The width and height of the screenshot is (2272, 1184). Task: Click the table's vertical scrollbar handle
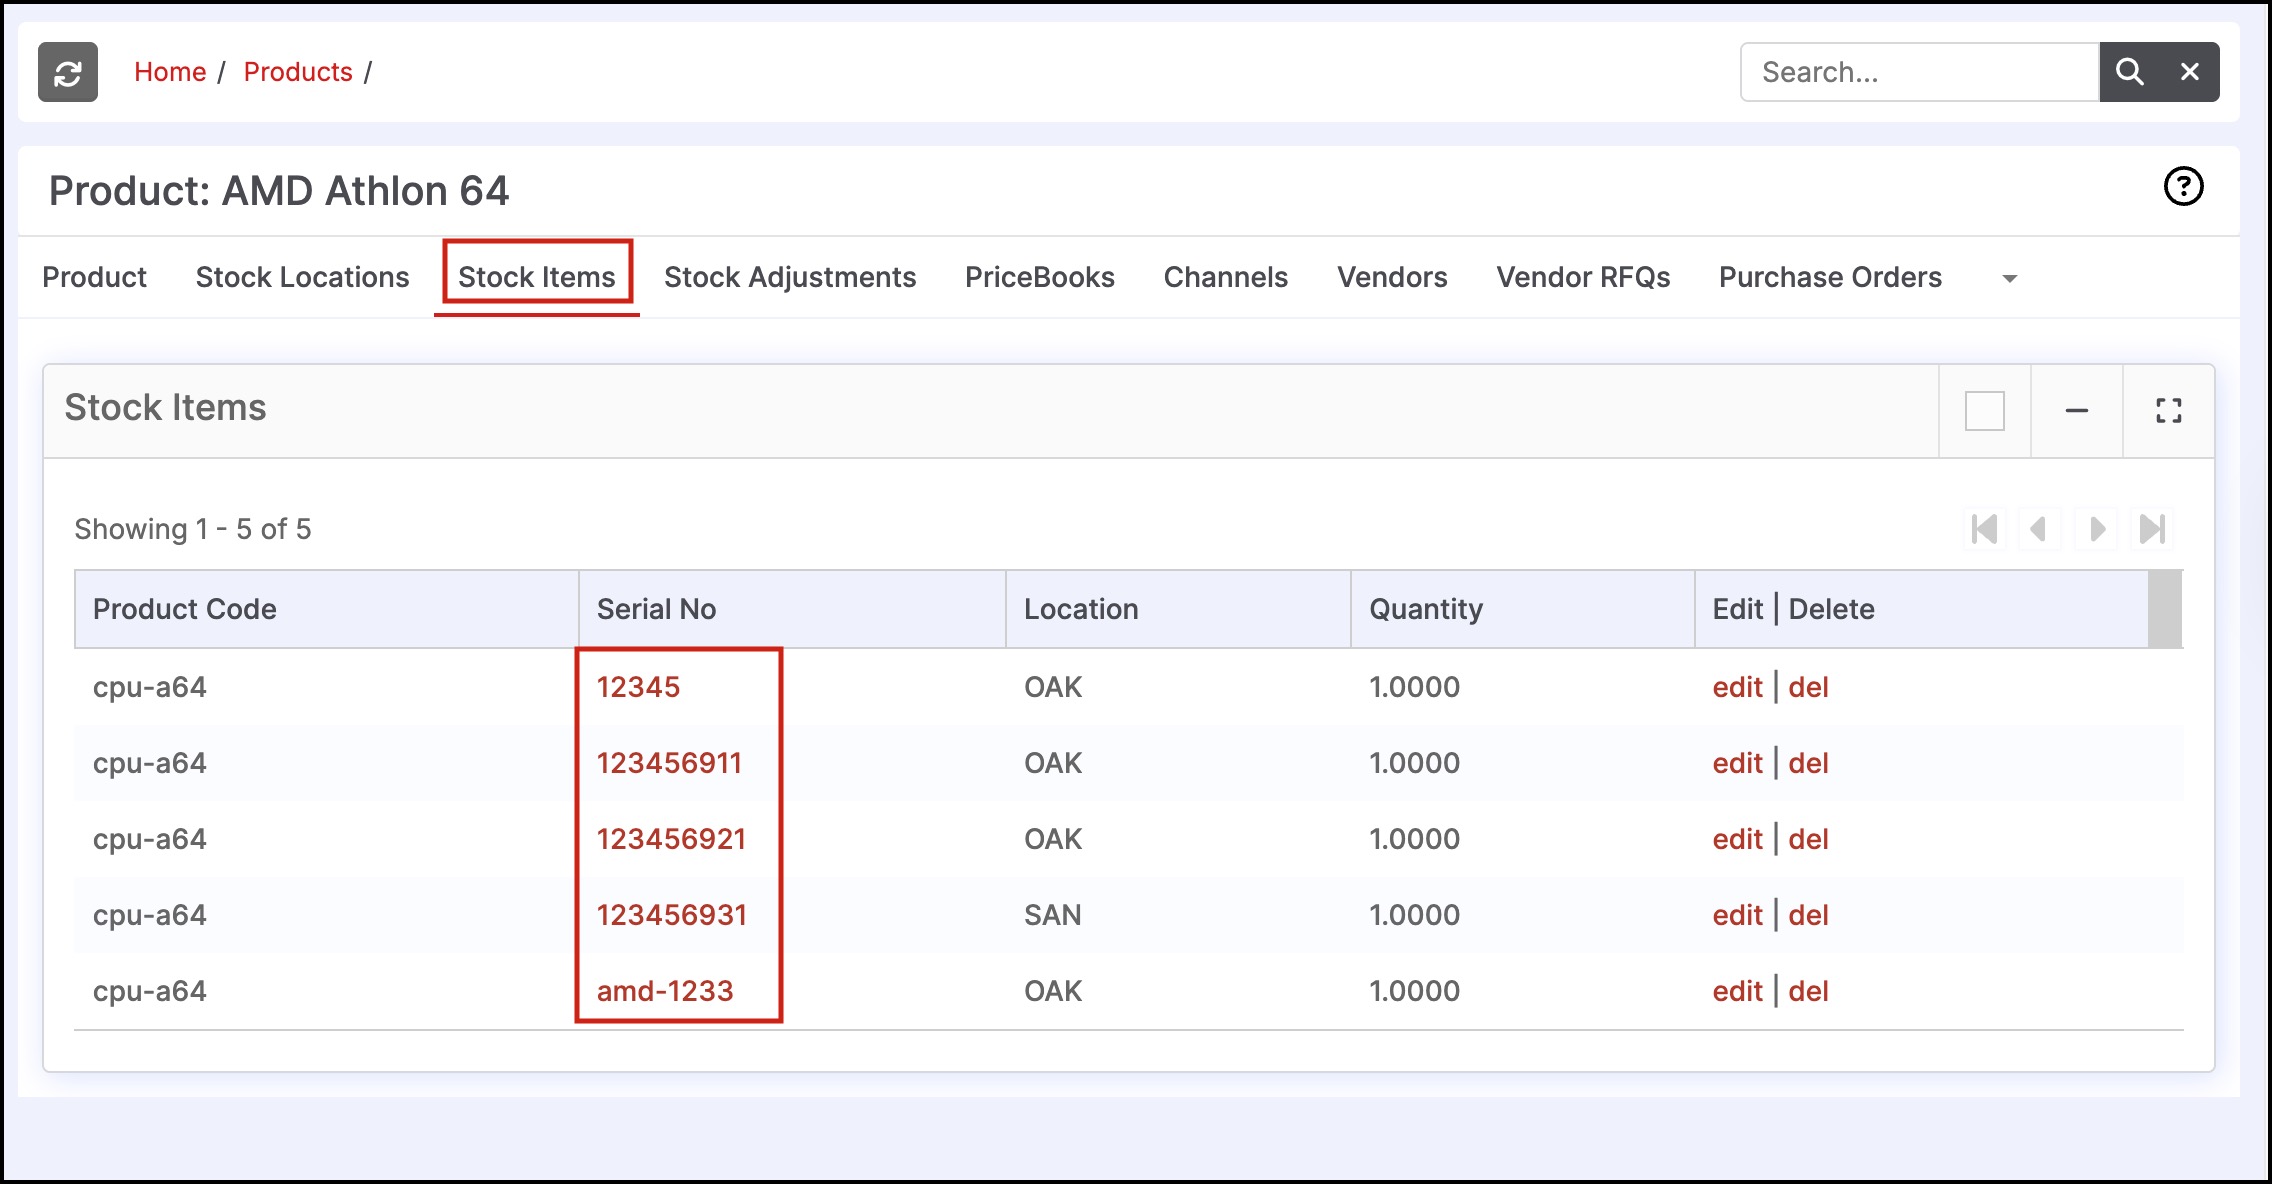[2165, 609]
